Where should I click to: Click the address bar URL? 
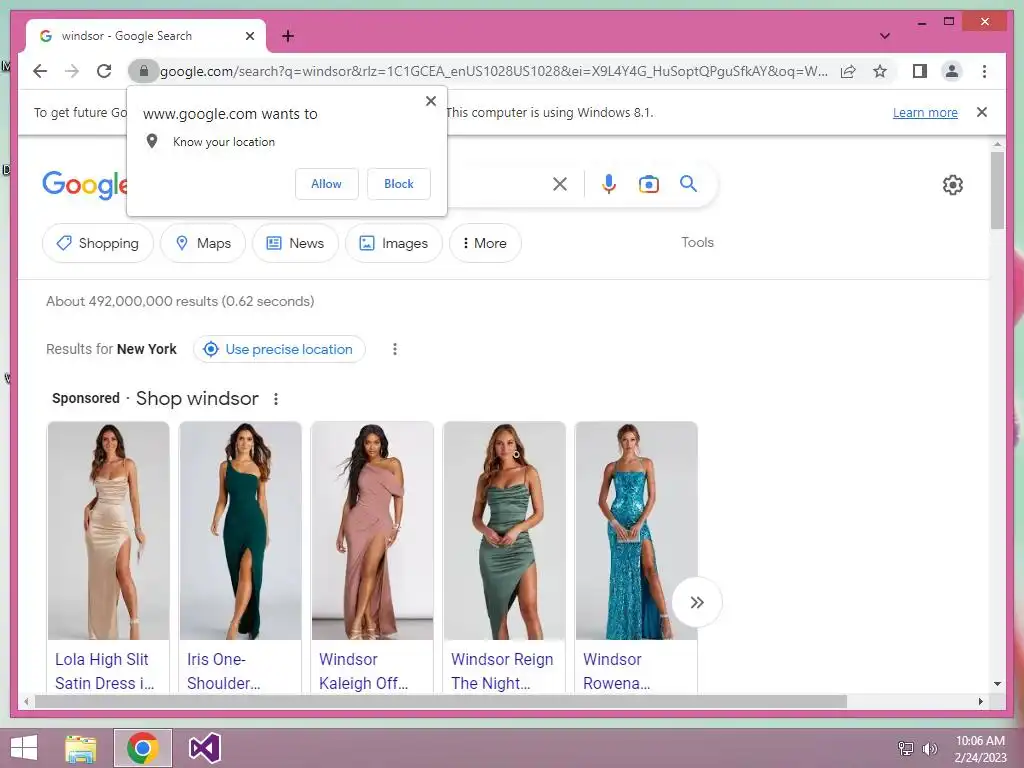pos(494,71)
